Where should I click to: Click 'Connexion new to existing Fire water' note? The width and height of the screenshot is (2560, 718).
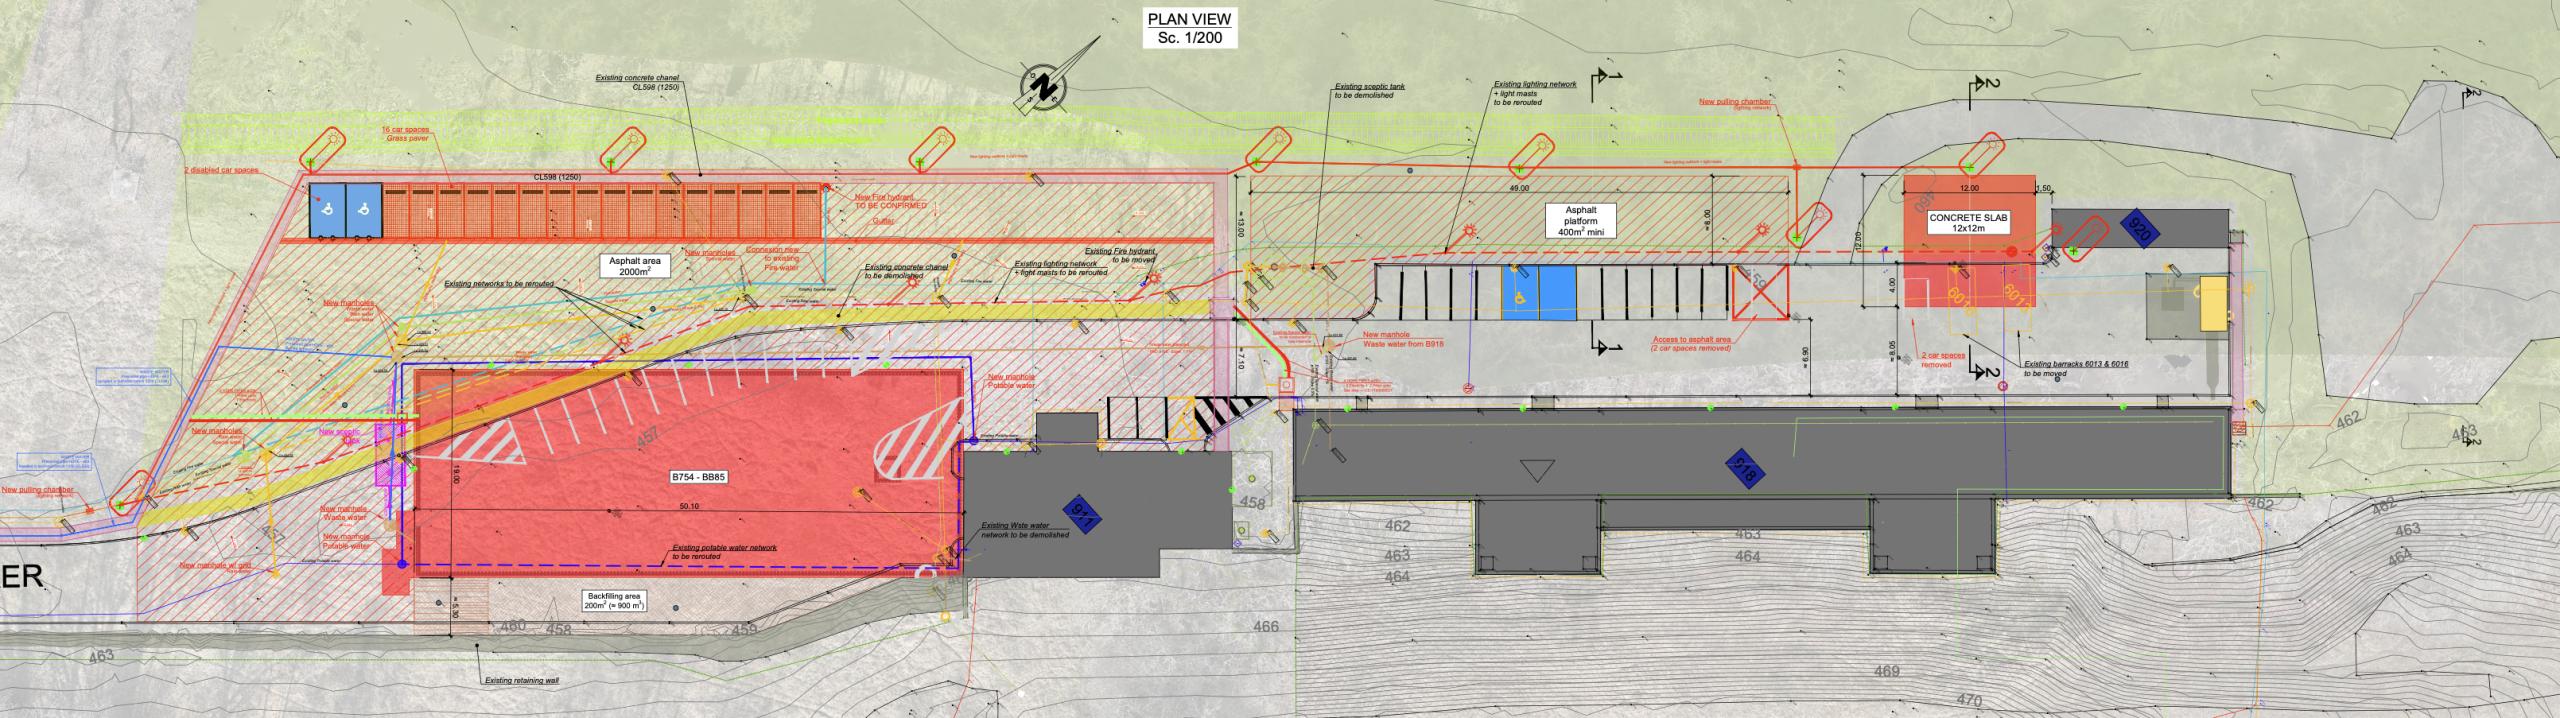click(773, 259)
